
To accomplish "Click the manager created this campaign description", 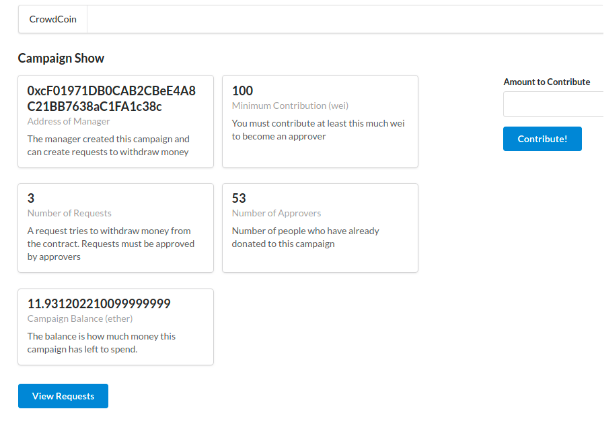I will 108,146.
